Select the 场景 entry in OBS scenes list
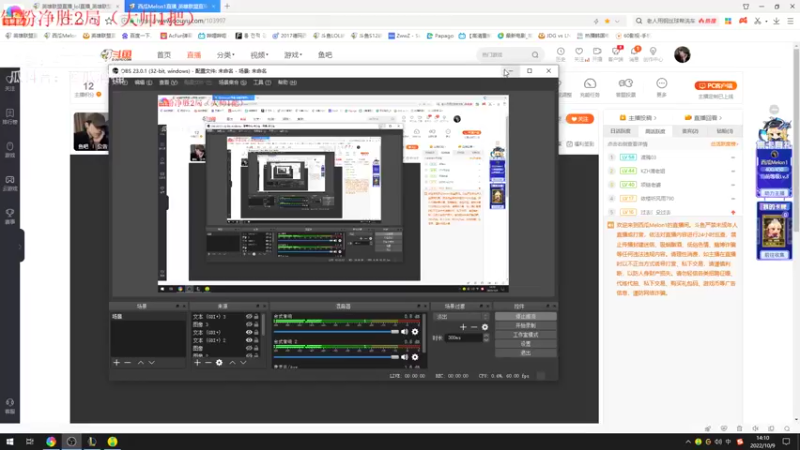800x450 pixels. tap(148, 317)
